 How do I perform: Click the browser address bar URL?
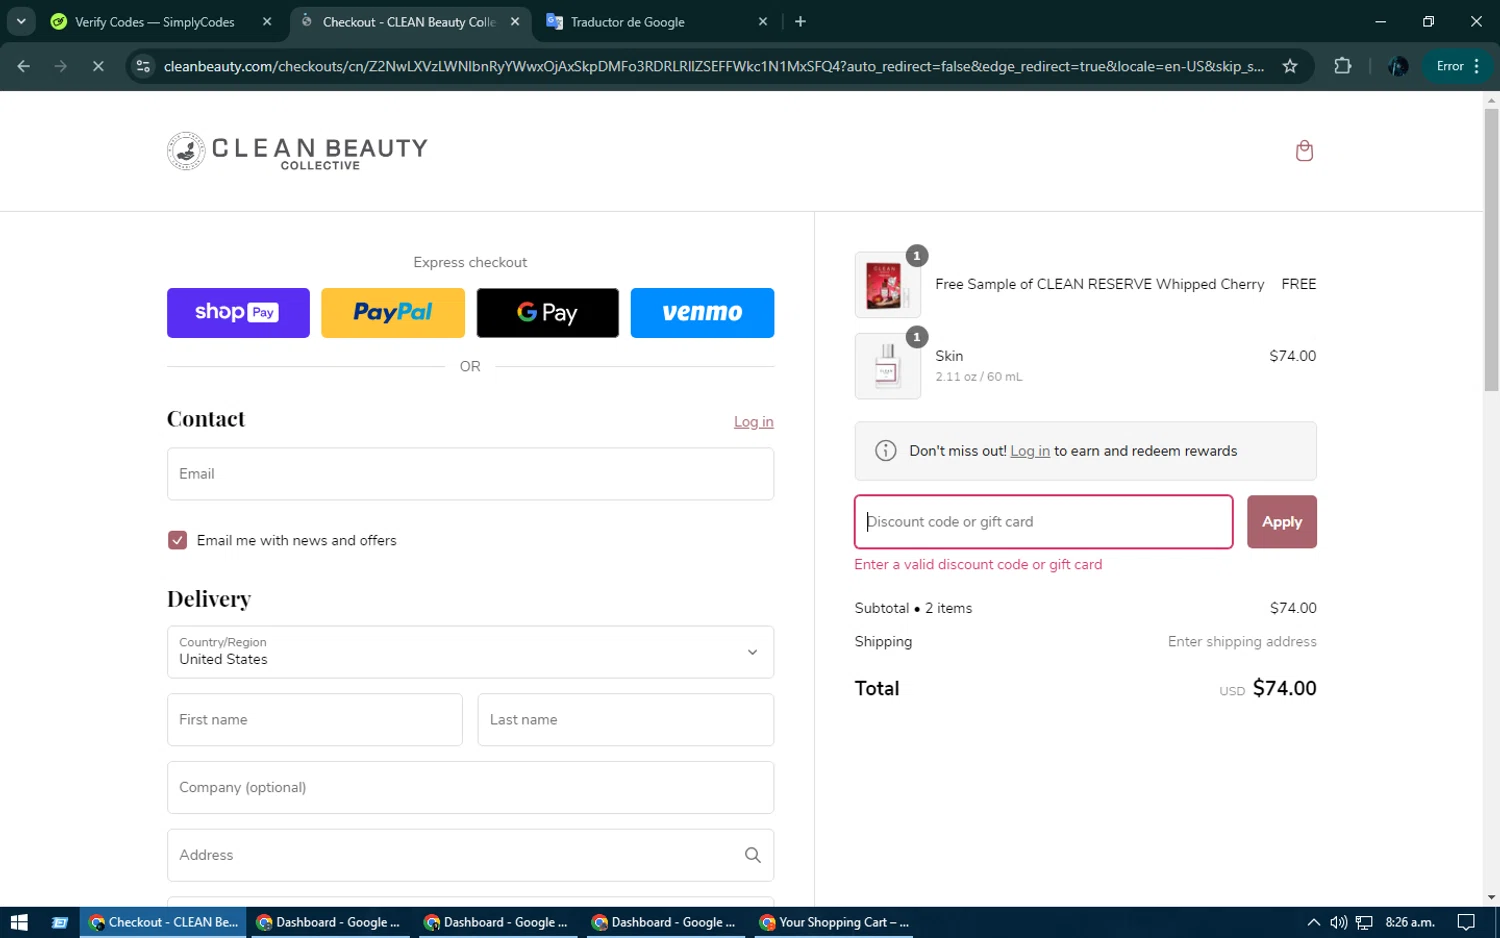[713, 66]
